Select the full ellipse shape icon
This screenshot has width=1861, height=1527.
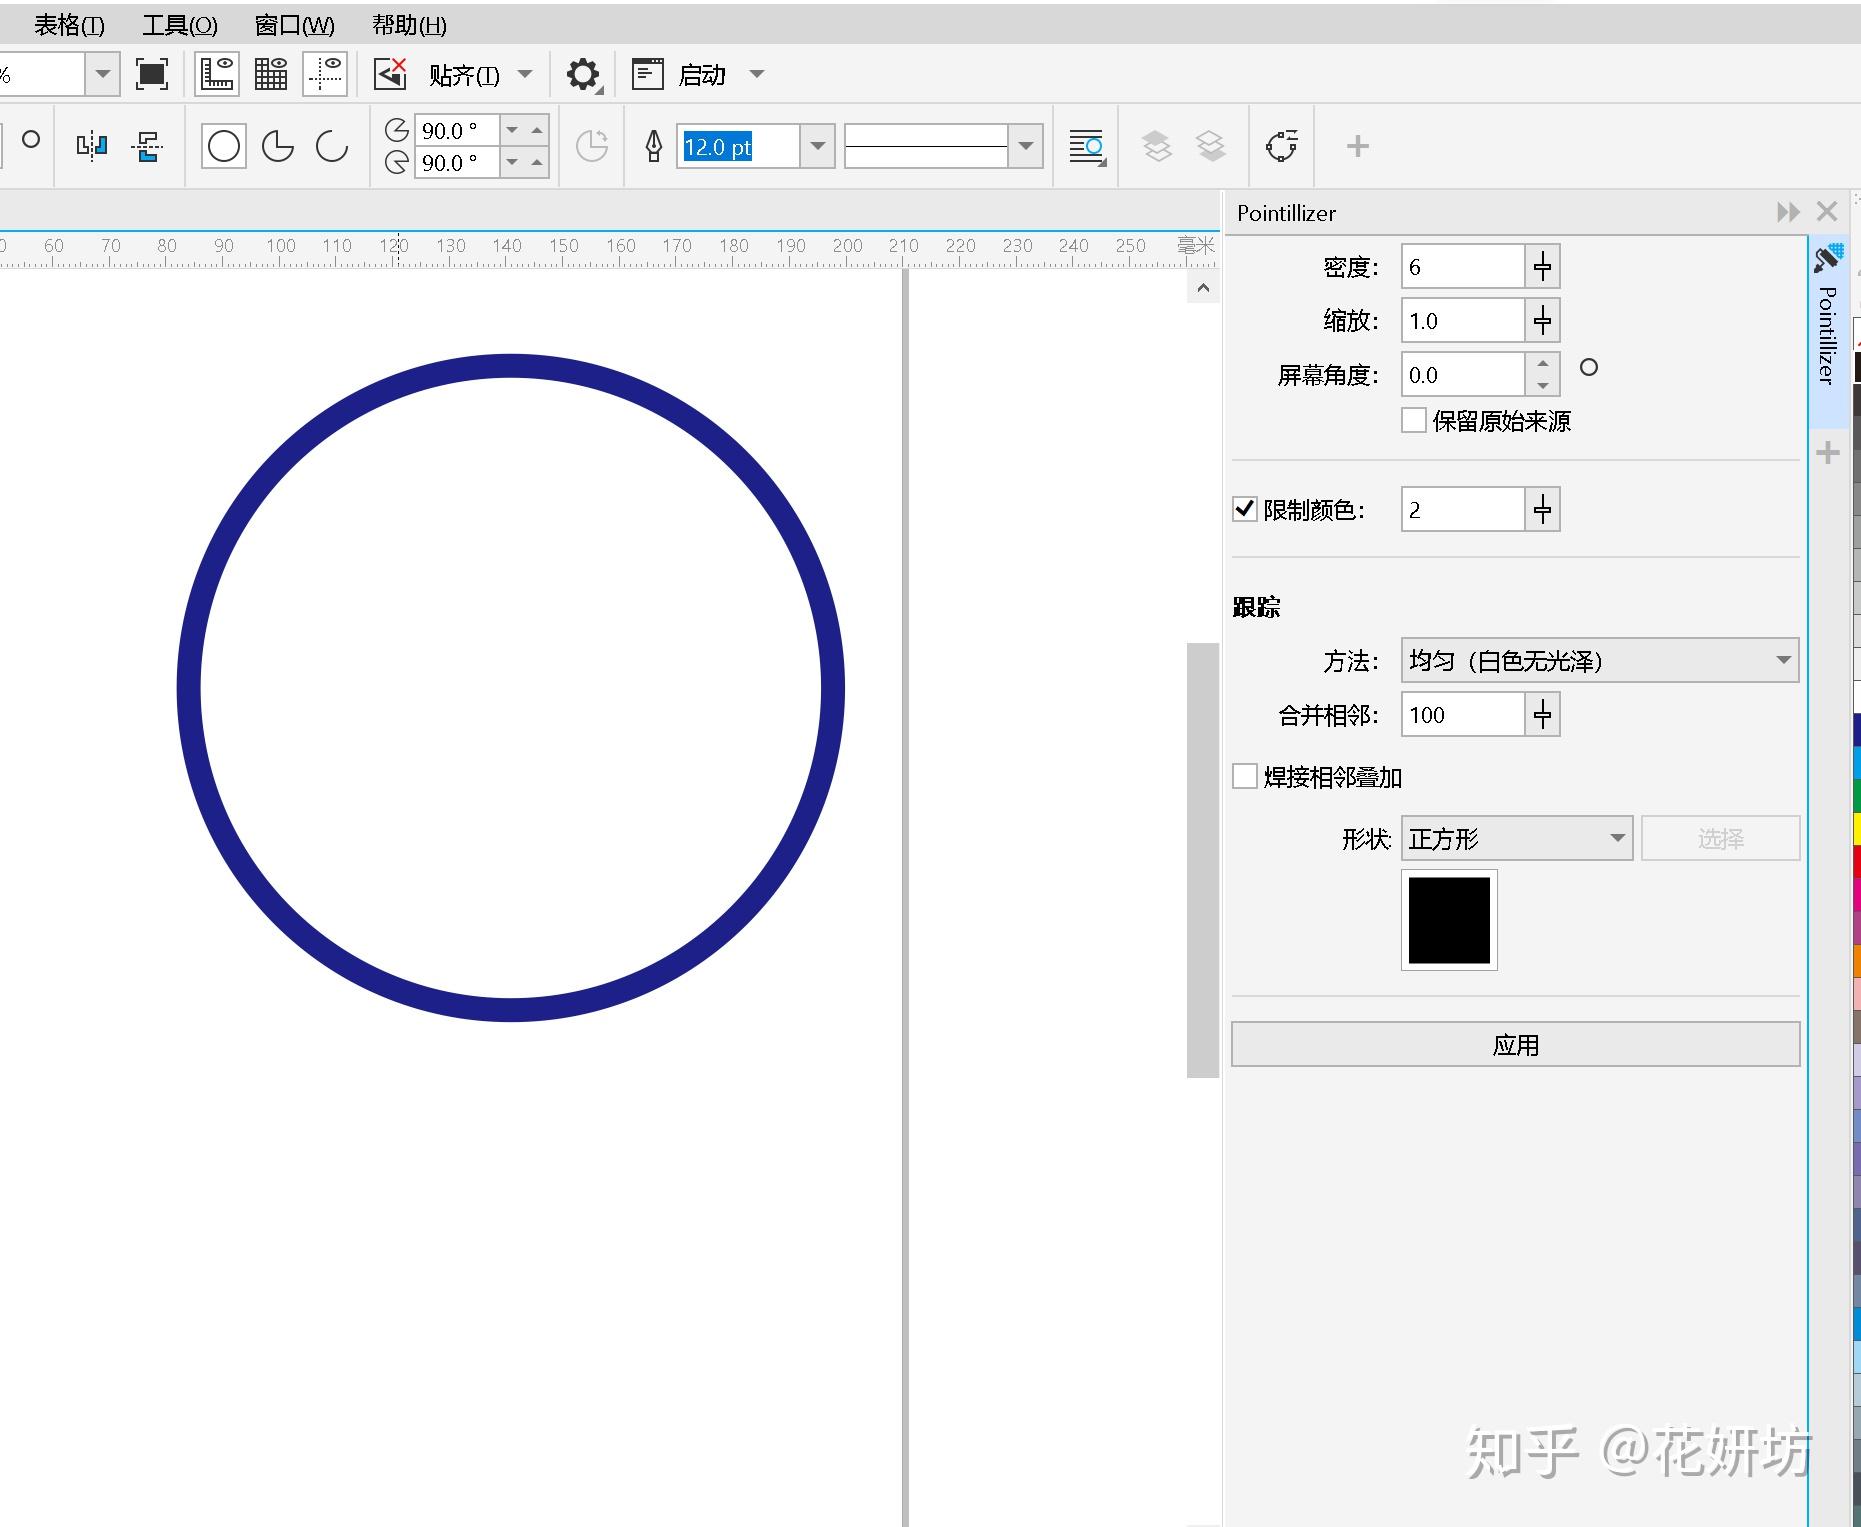[x=224, y=146]
